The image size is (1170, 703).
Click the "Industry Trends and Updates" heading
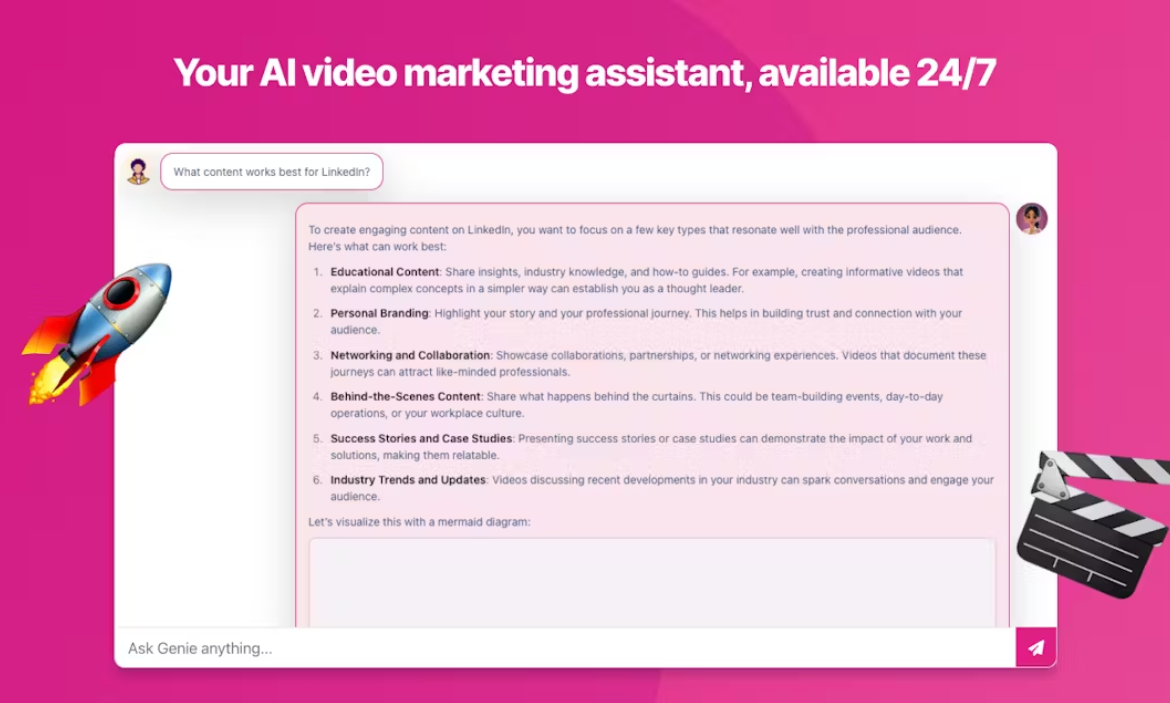[408, 480]
